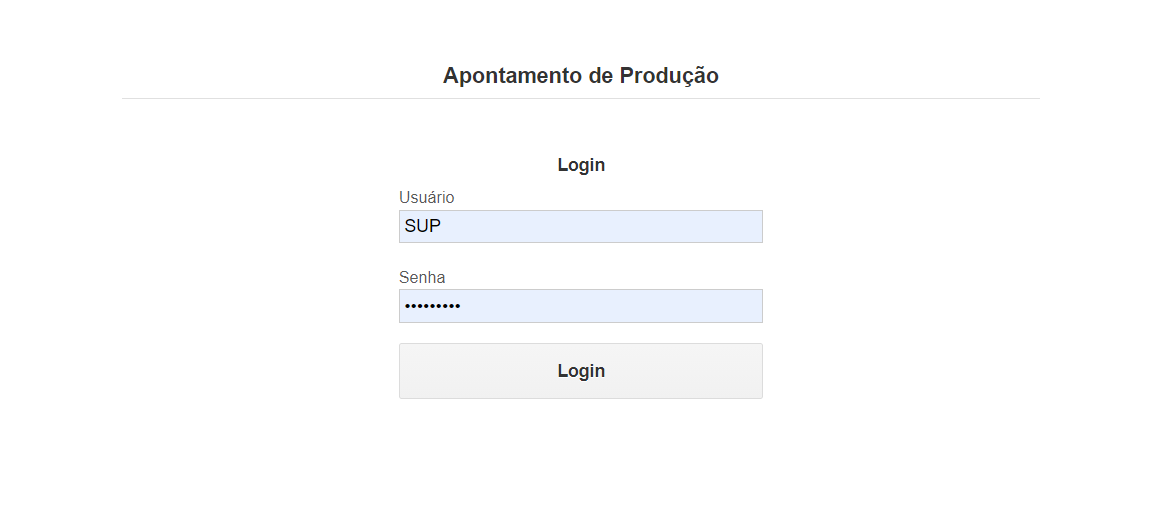Click the masked password dots
The width and height of the screenshot is (1159, 519).
point(432,306)
